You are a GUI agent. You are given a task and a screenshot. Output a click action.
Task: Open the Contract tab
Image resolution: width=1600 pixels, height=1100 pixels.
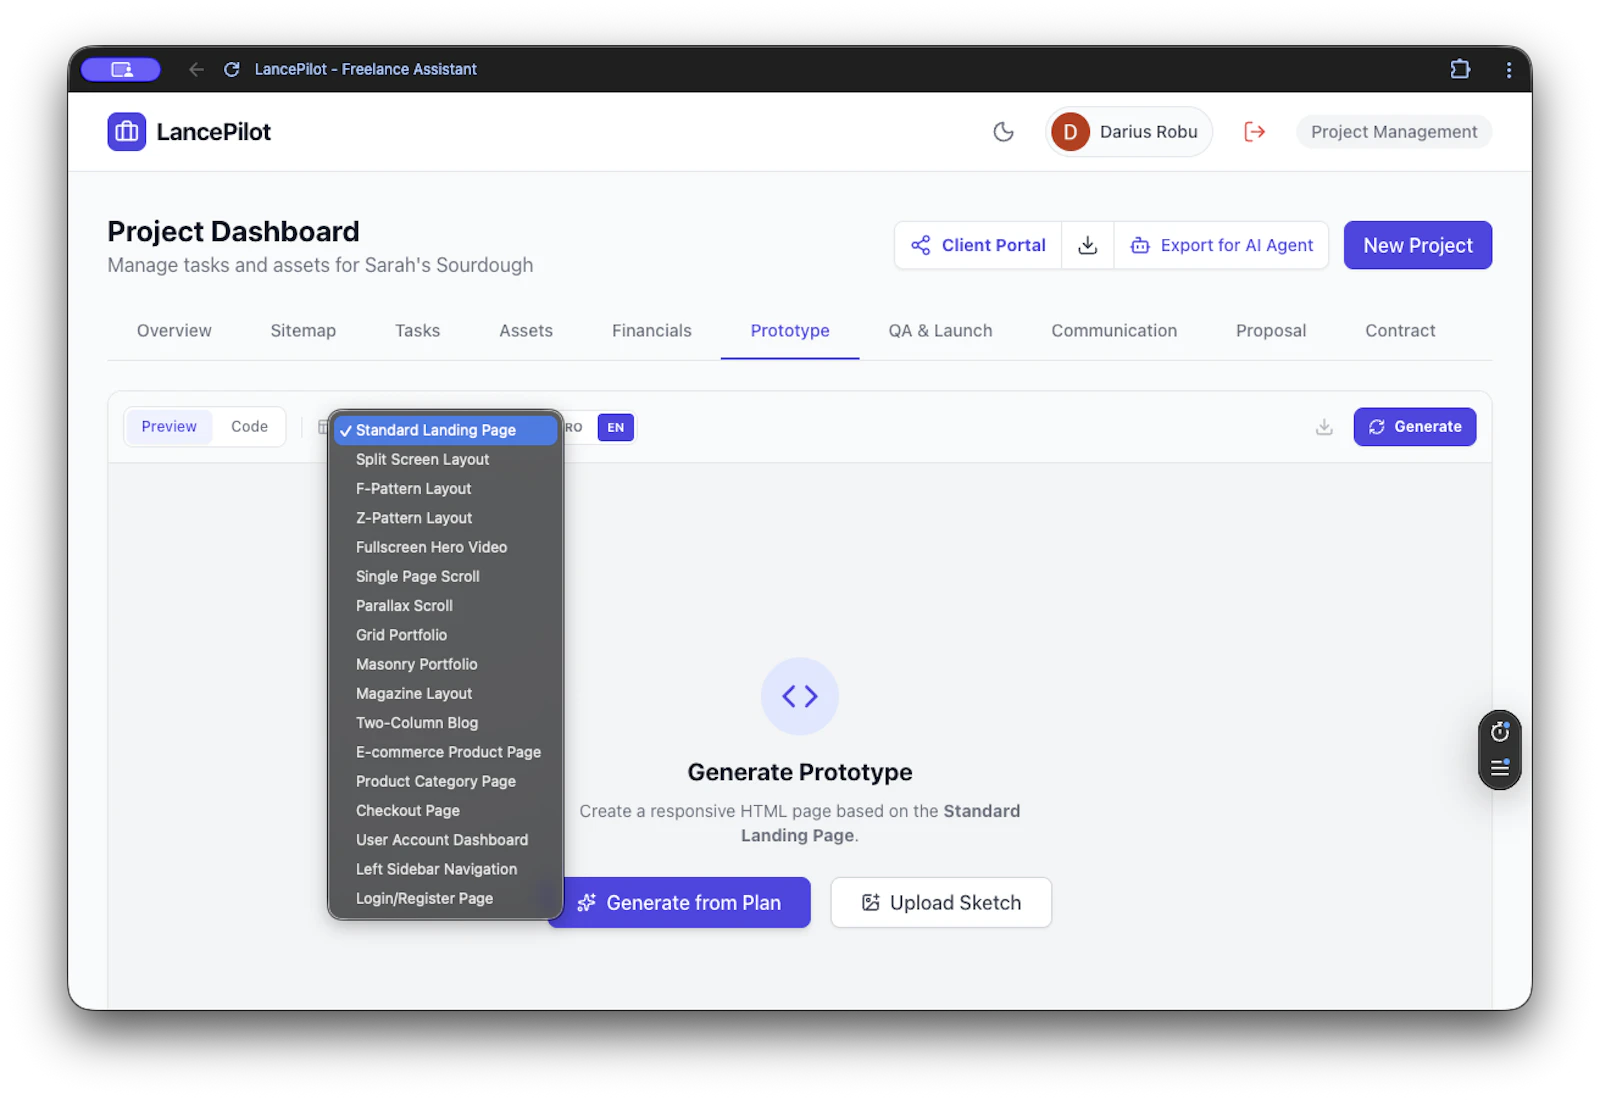1400,331
